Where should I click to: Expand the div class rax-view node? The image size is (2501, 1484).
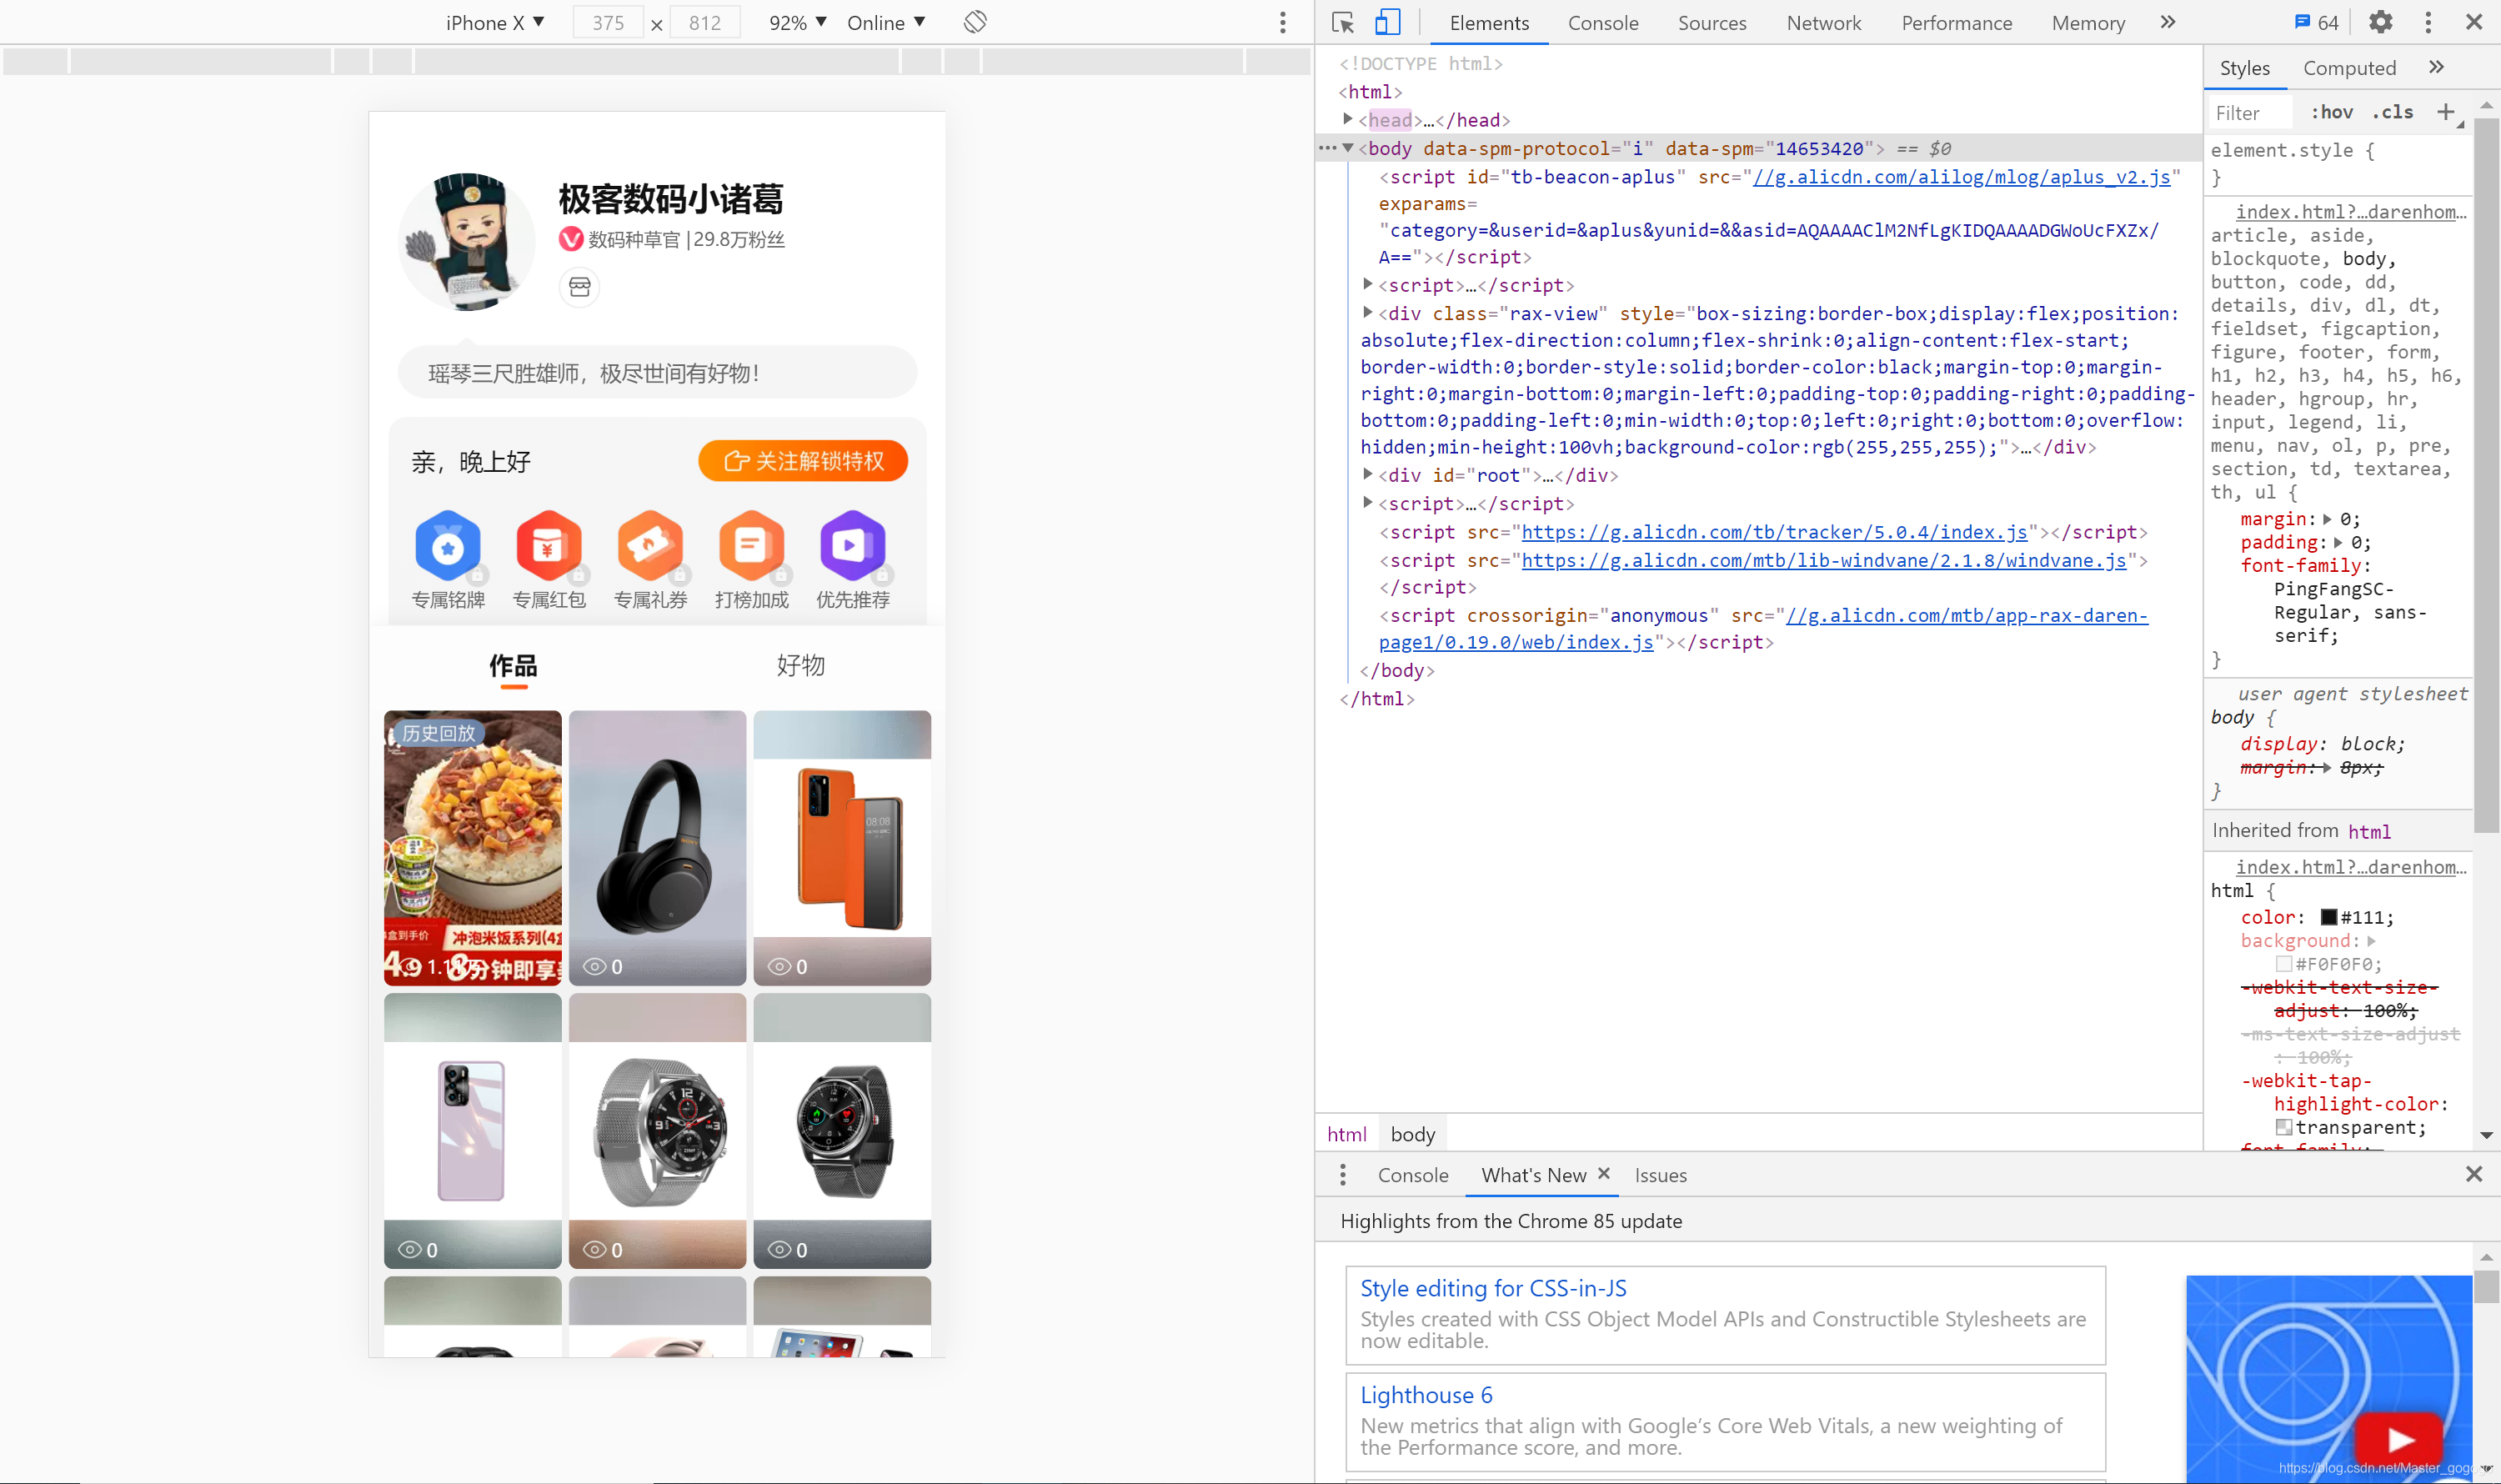(x=1368, y=312)
